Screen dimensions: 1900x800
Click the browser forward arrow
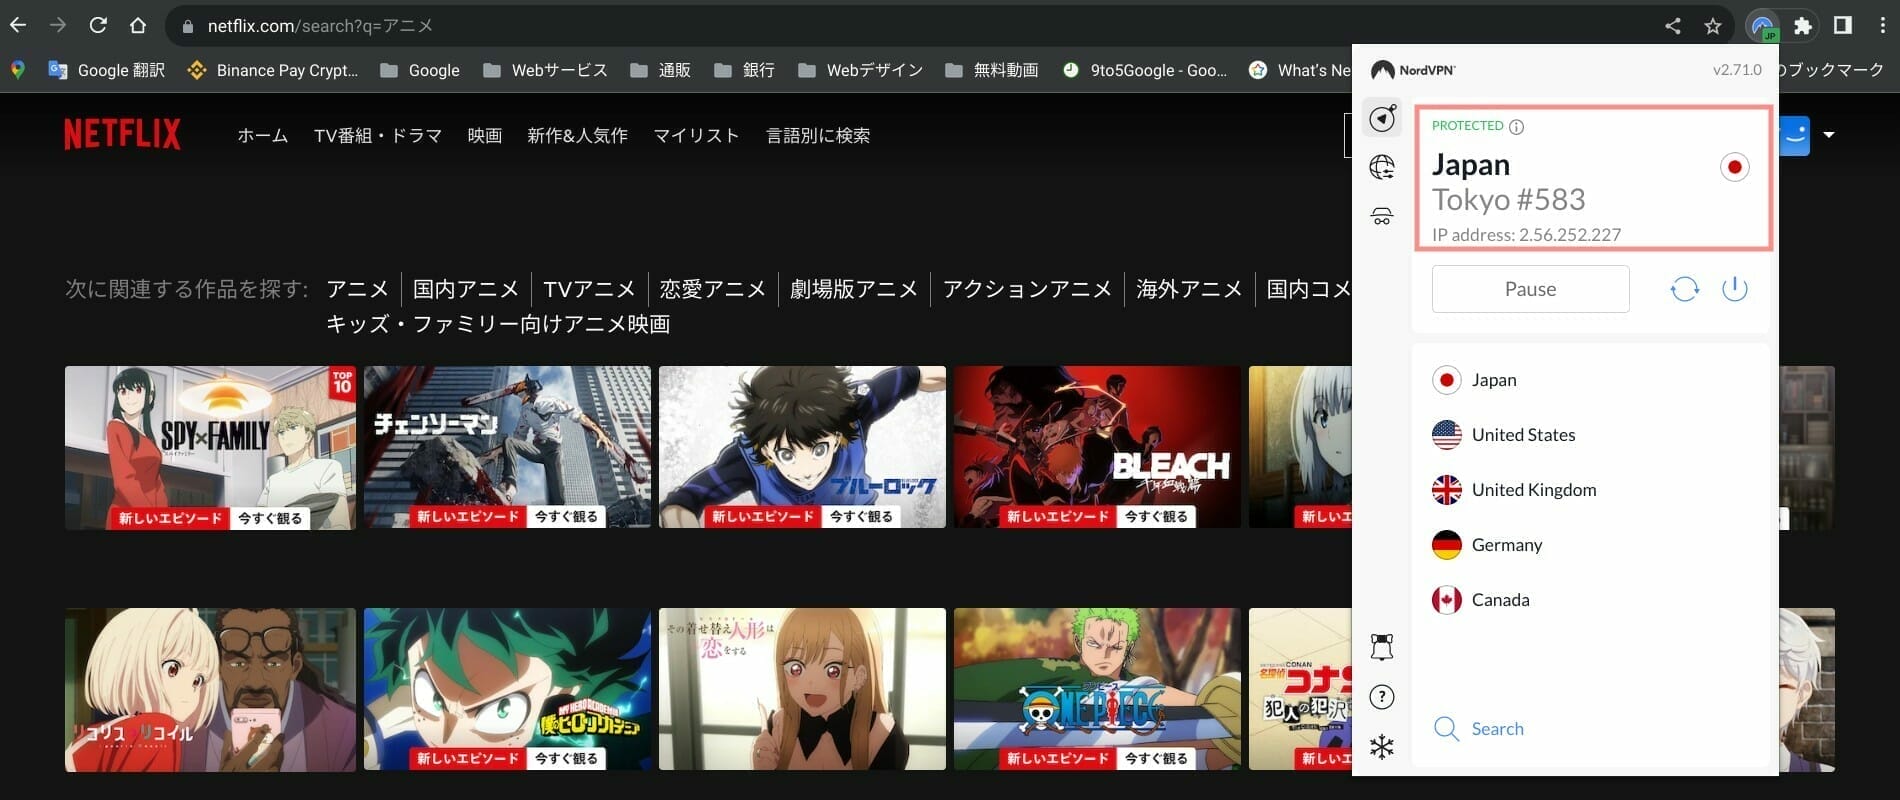58,25
